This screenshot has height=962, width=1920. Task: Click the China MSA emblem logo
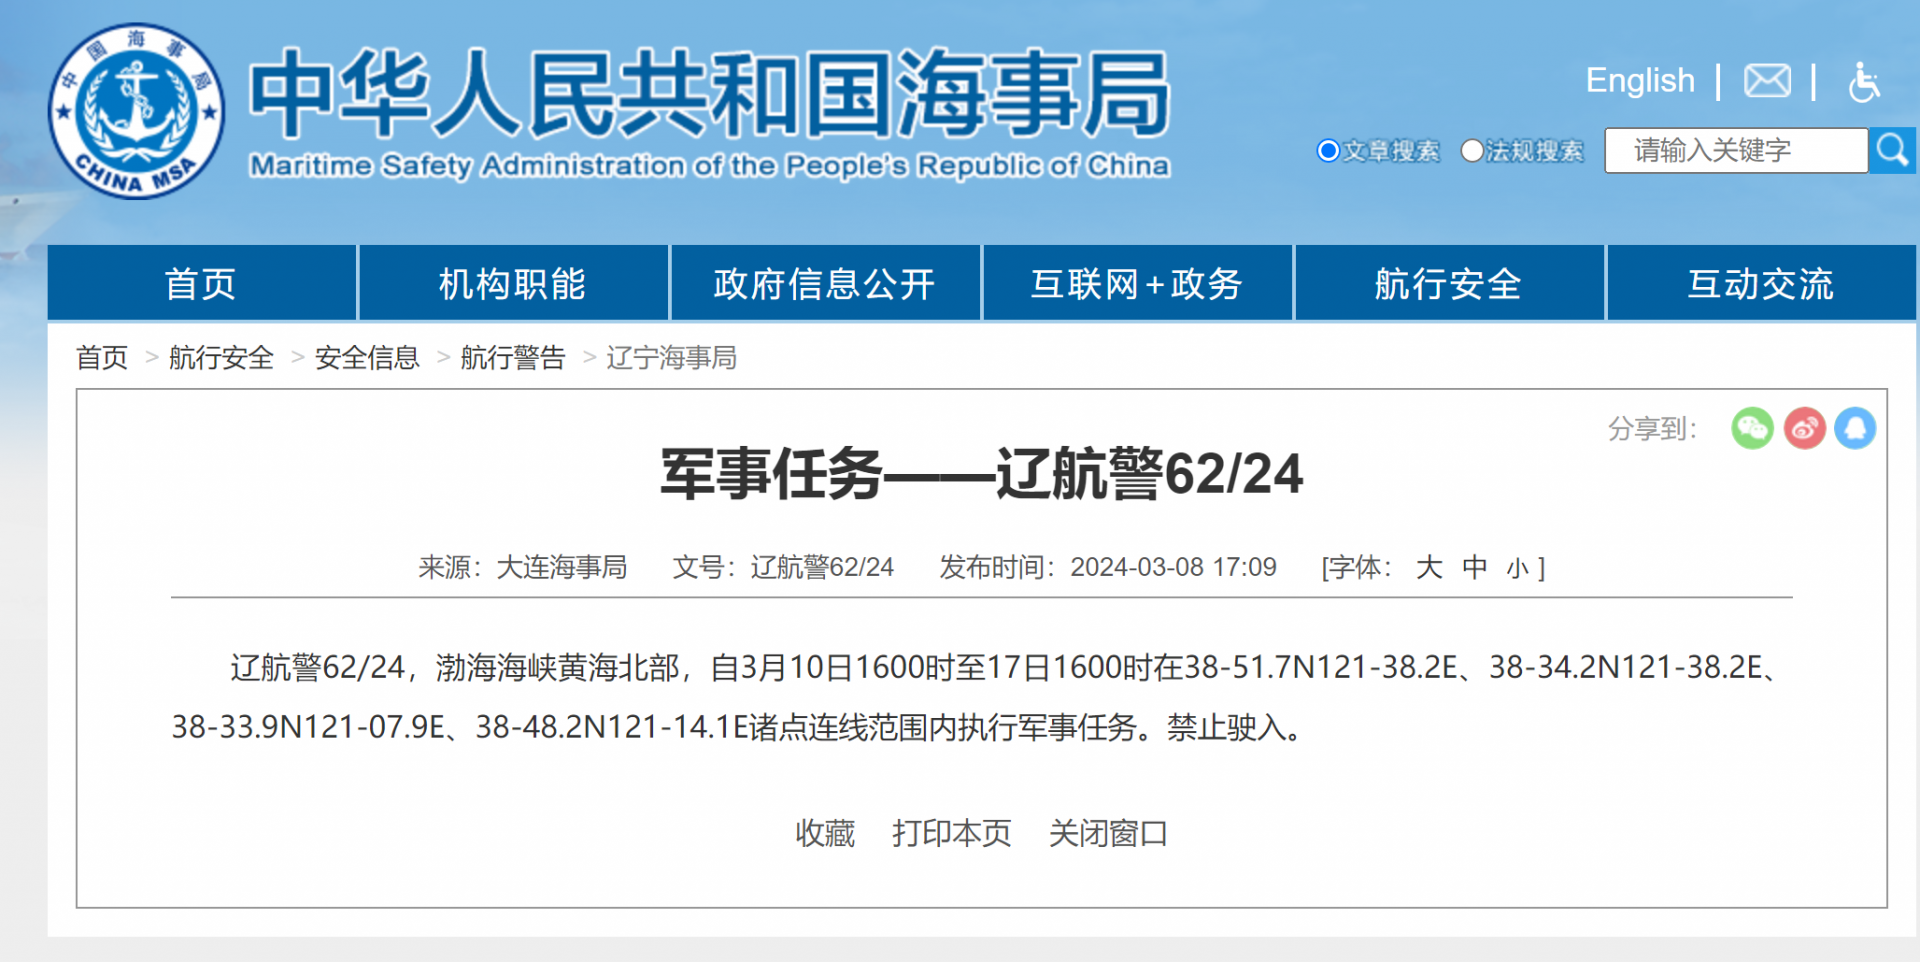click(137, 111)
